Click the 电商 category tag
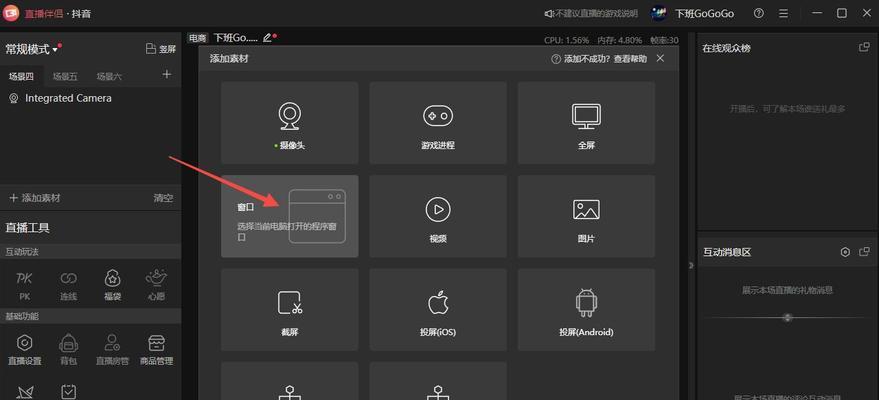Viewport: 879px width, 400px height. (197, 38)
